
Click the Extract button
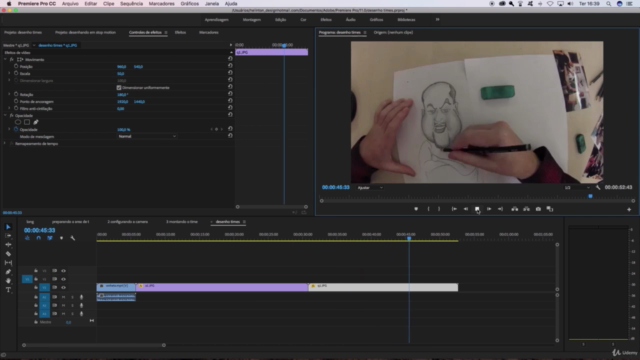527,209
